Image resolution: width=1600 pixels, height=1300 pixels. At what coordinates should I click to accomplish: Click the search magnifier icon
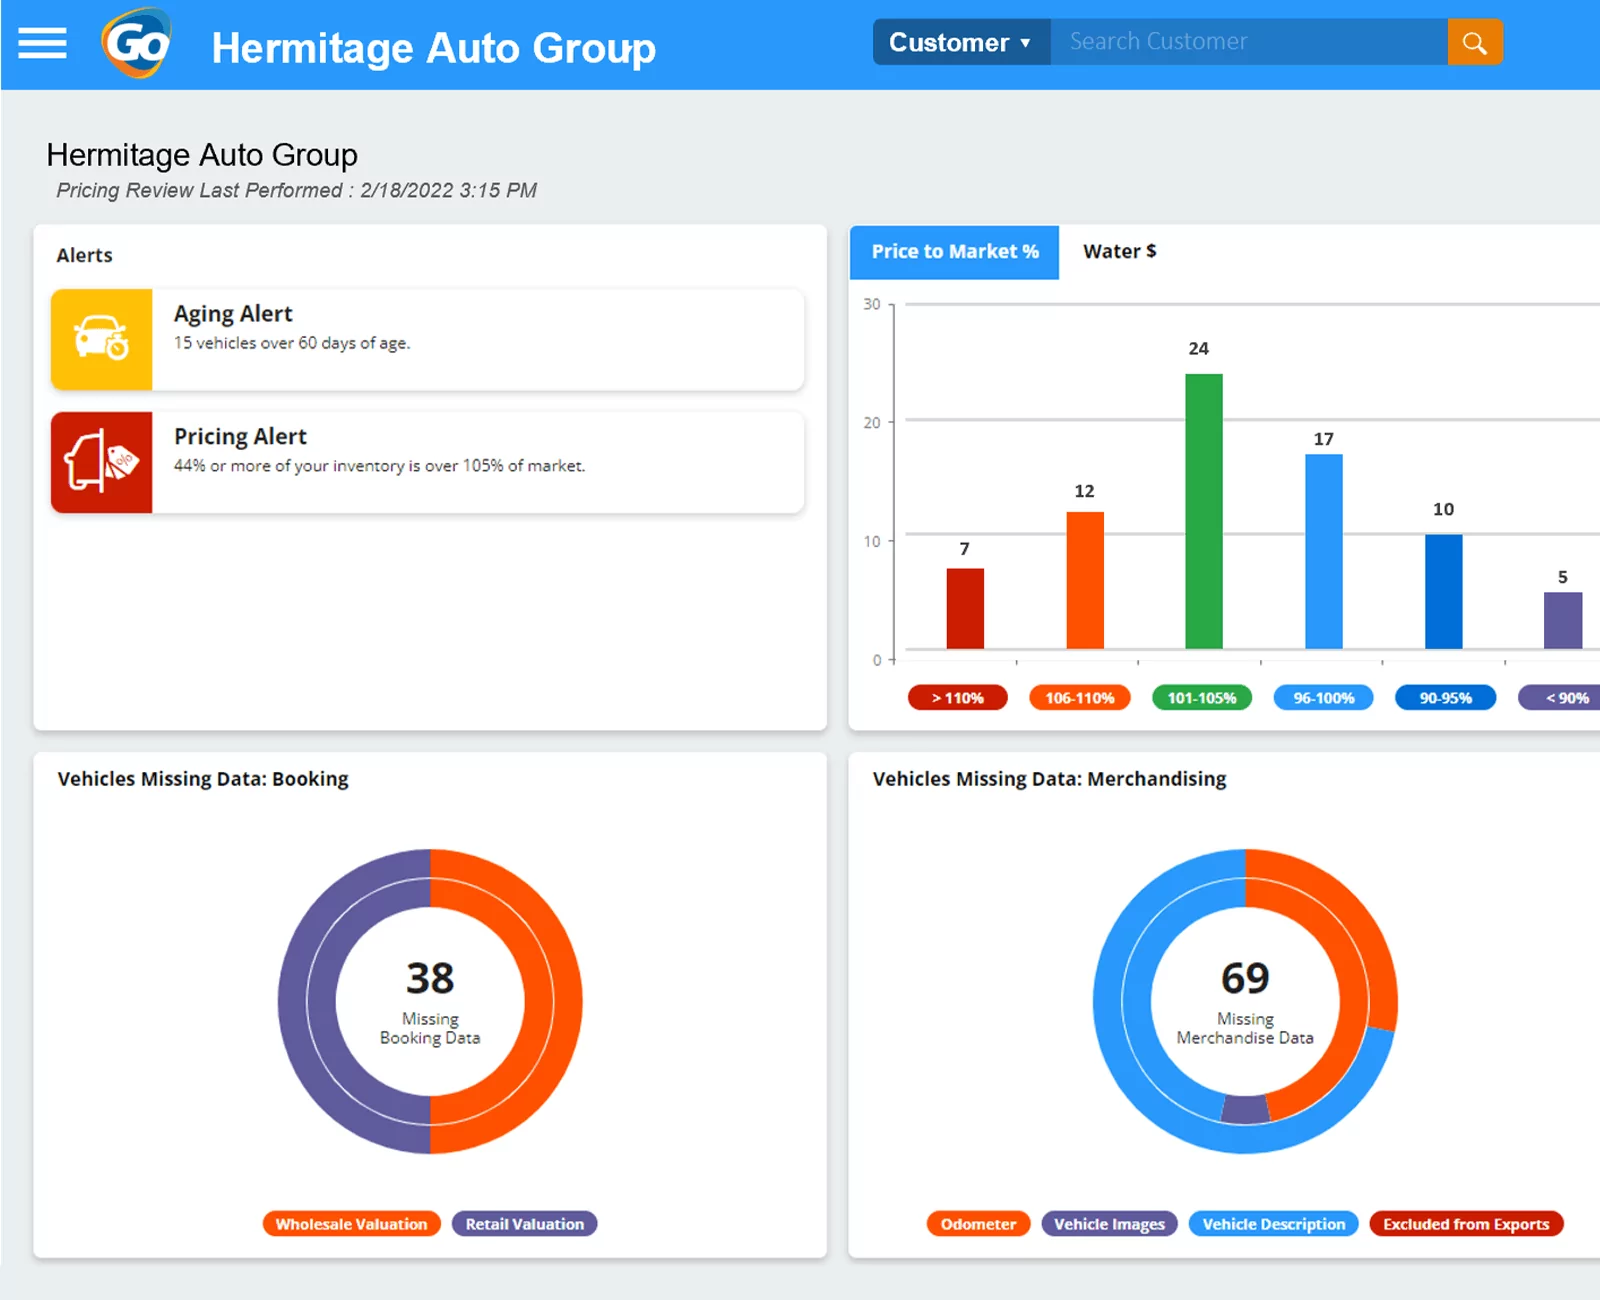[x=1475, y=42]
